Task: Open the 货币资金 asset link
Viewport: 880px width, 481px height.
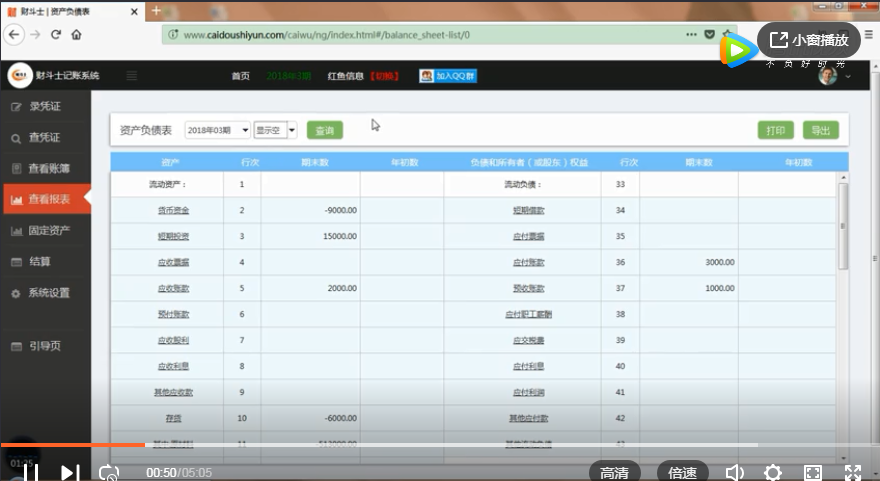Action: [173, 210]
